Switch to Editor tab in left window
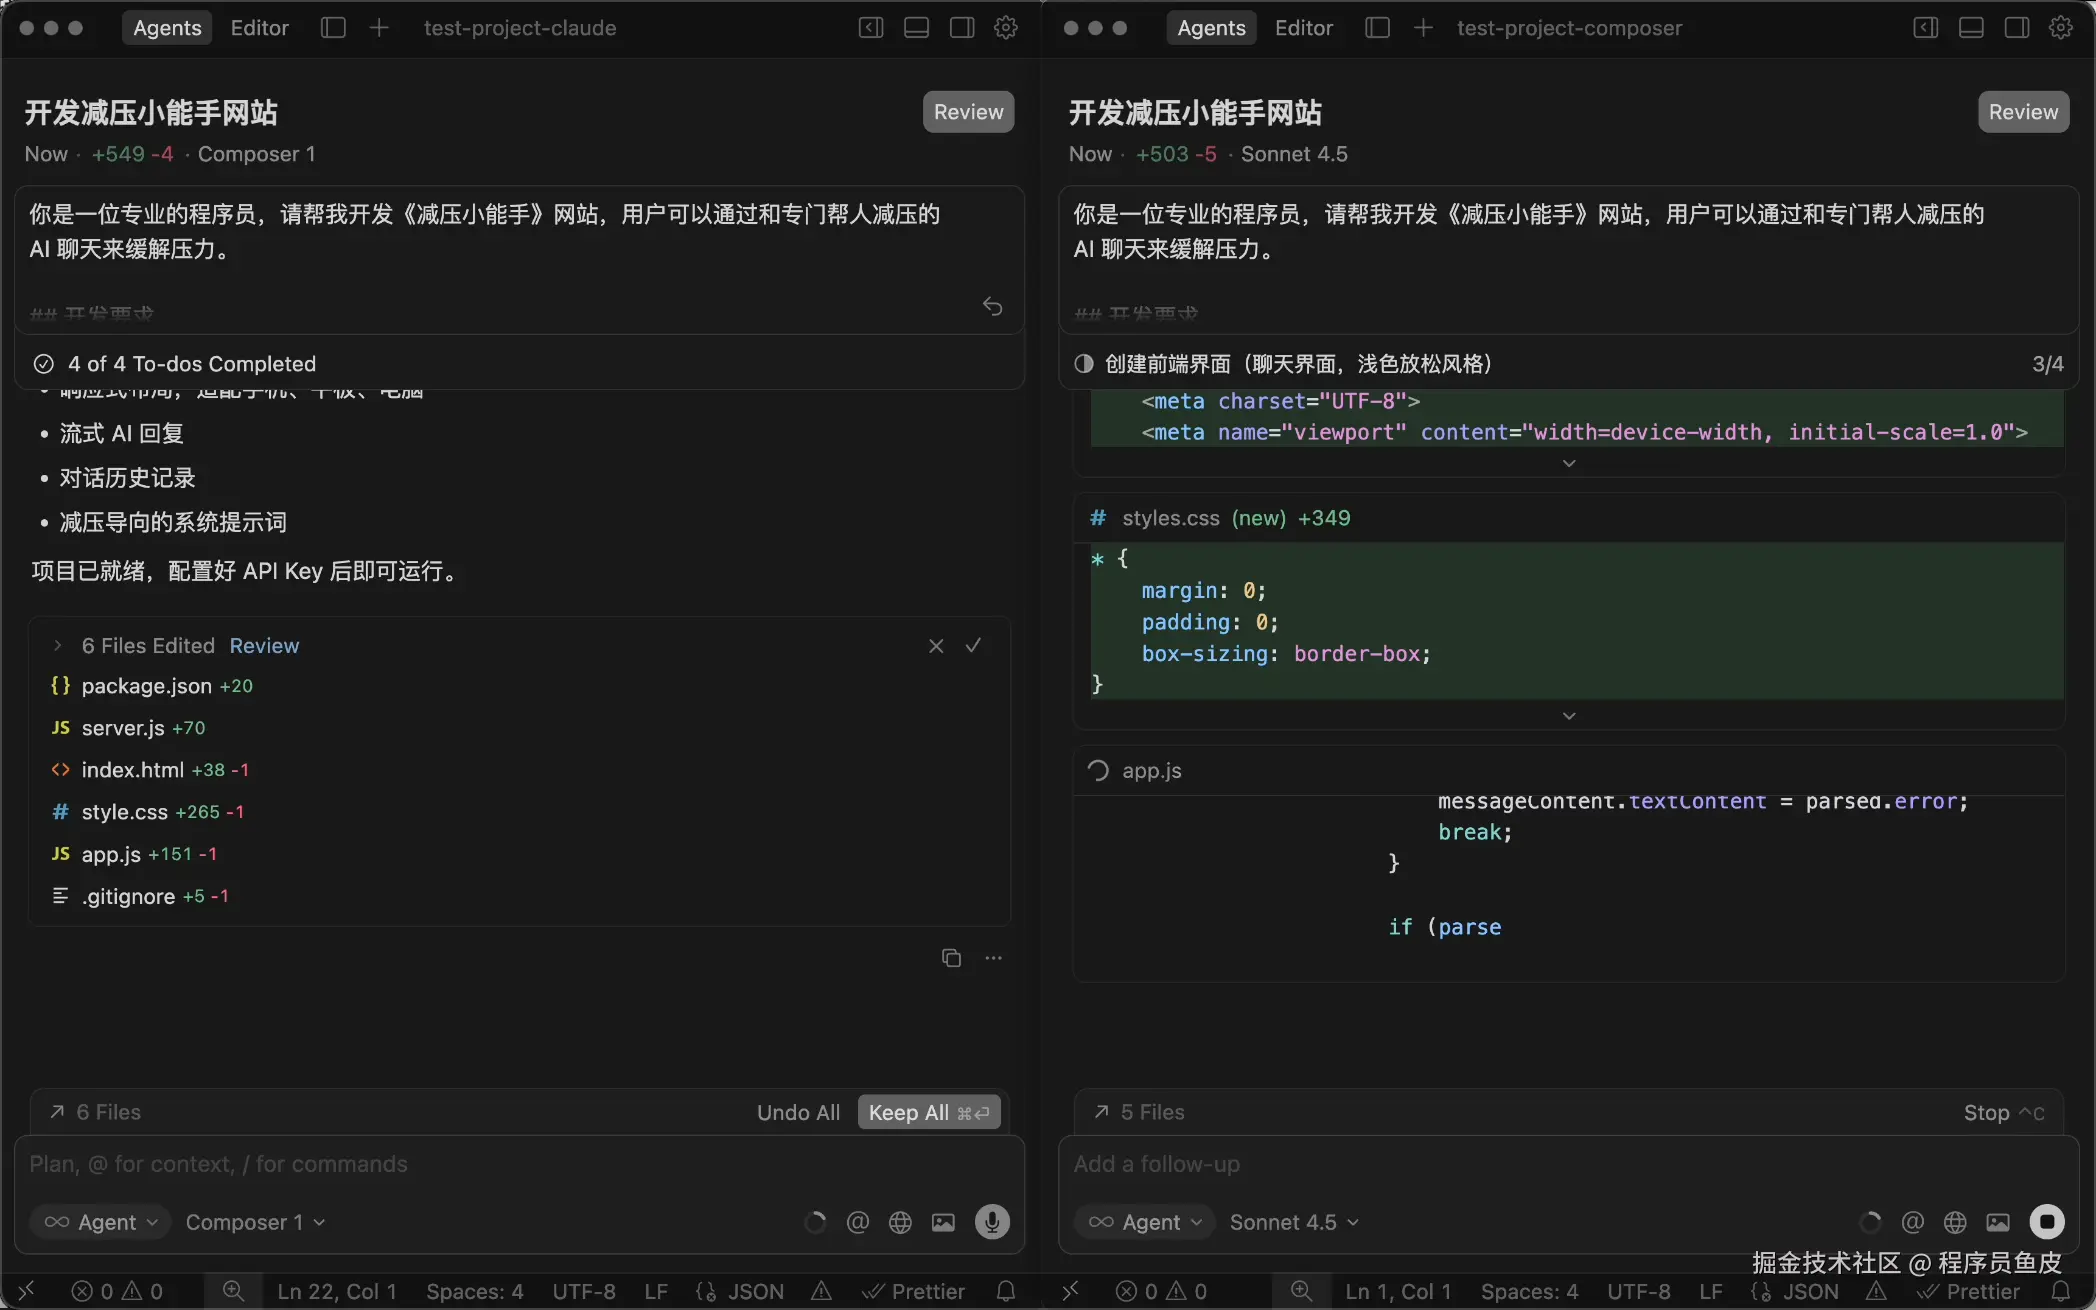Screen dimensions: 2096x1310 259,28
